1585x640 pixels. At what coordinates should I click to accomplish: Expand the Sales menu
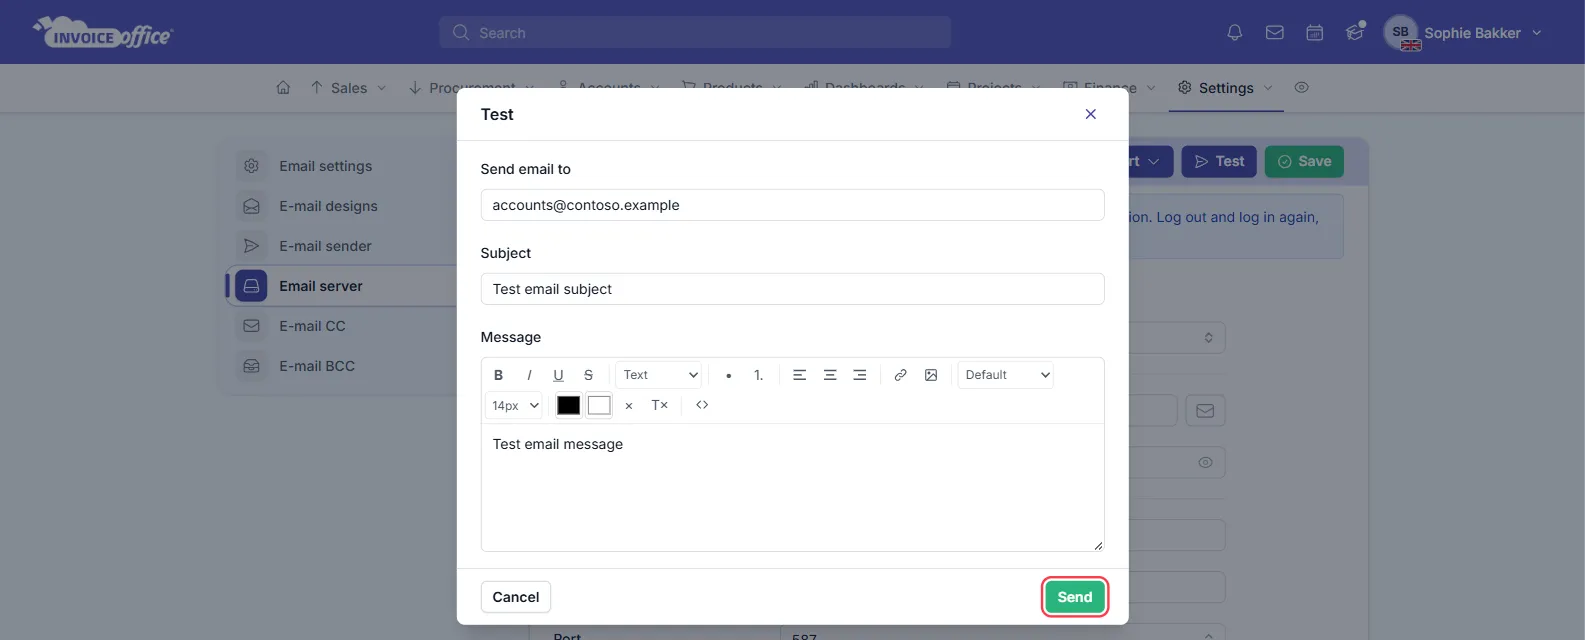348,88
